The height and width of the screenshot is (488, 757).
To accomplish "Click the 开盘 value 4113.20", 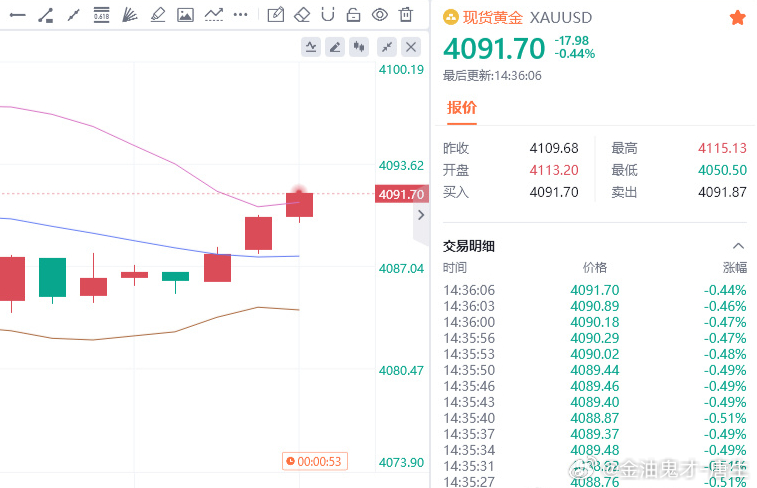I will coord(554,170).
